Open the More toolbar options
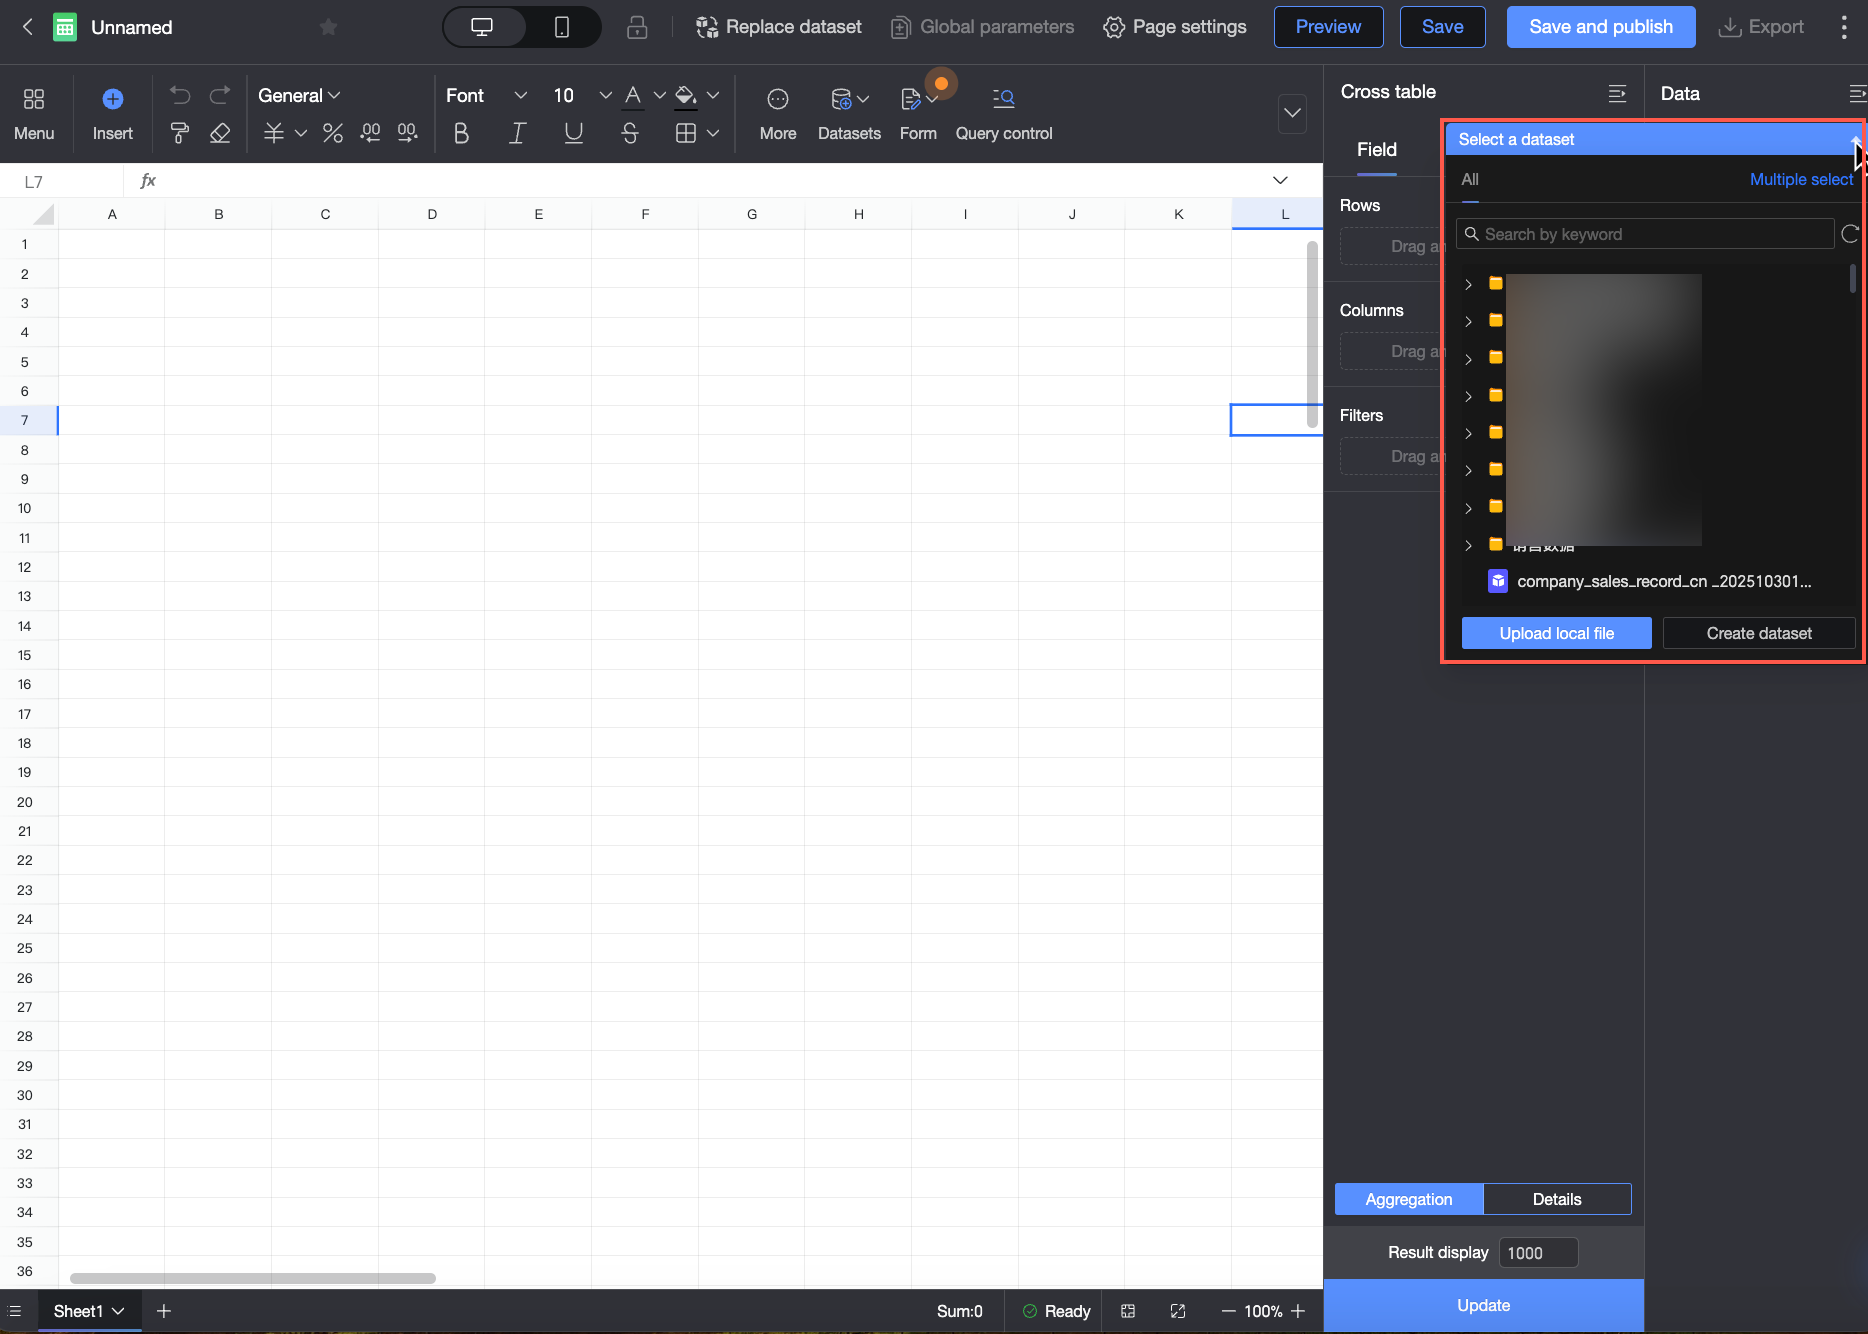1868x1334 pixels. pyautogui.click(x=778, y=113)
